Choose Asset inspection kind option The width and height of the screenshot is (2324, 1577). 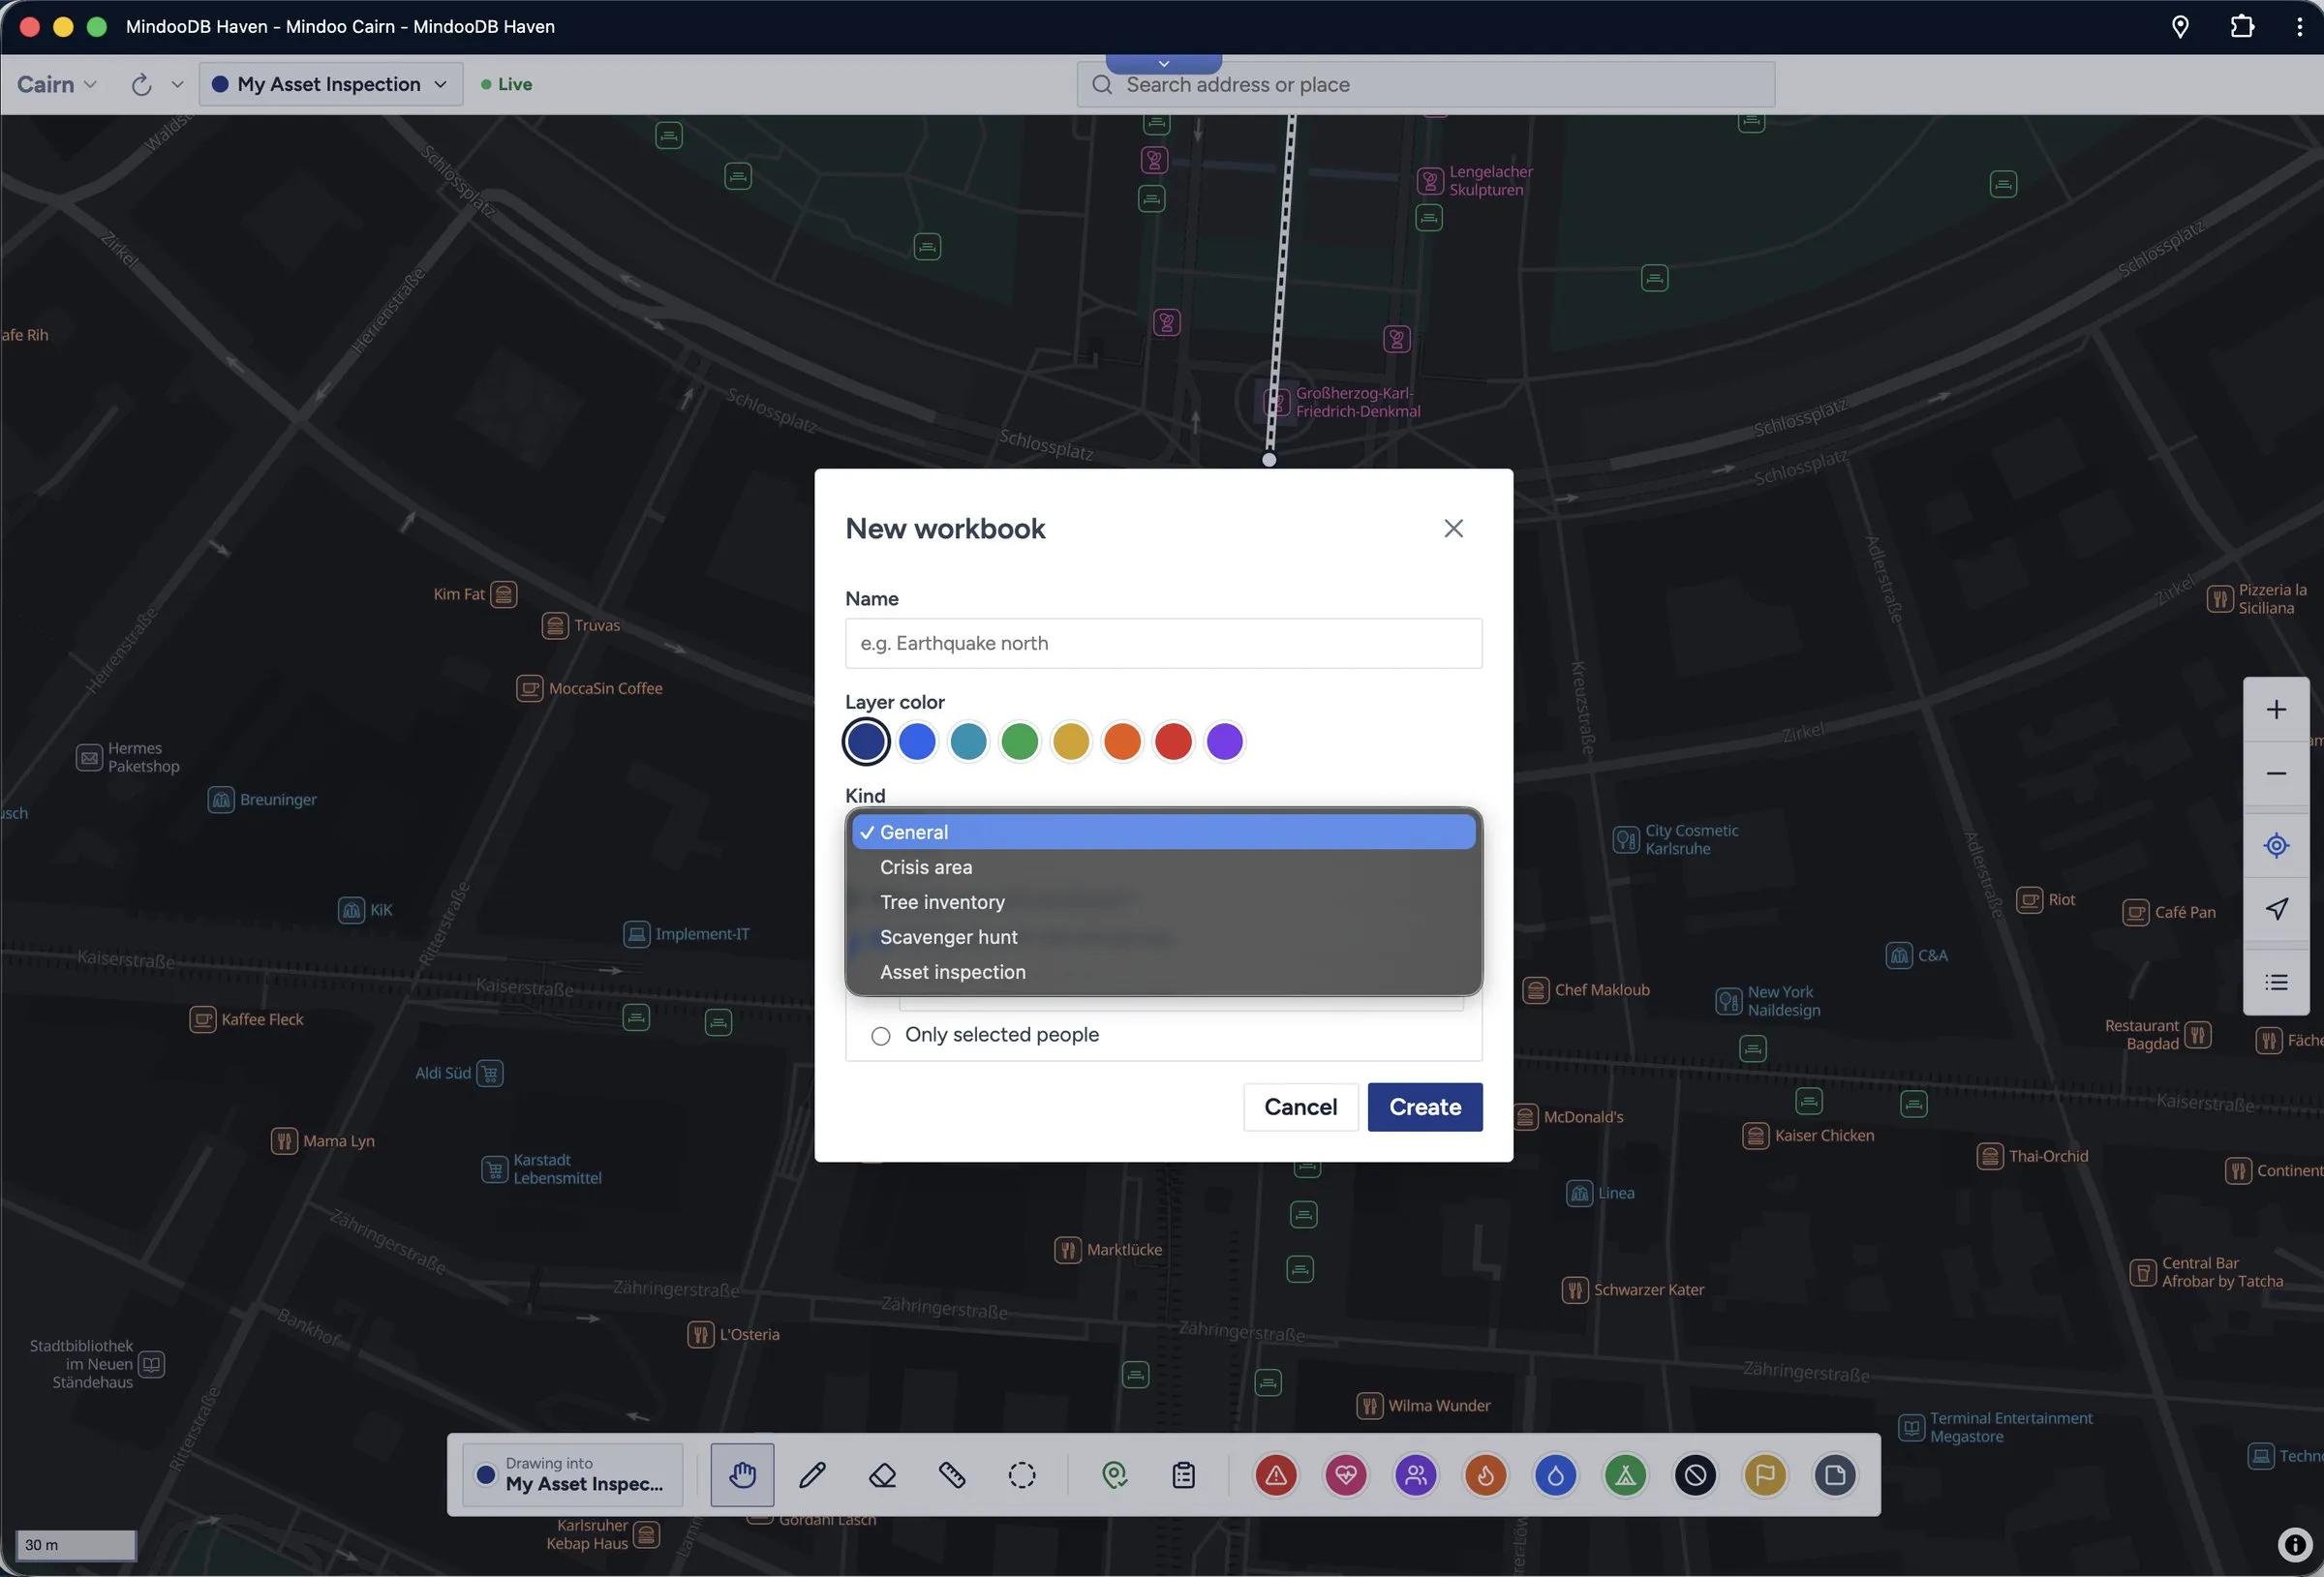pos(1163,972)
